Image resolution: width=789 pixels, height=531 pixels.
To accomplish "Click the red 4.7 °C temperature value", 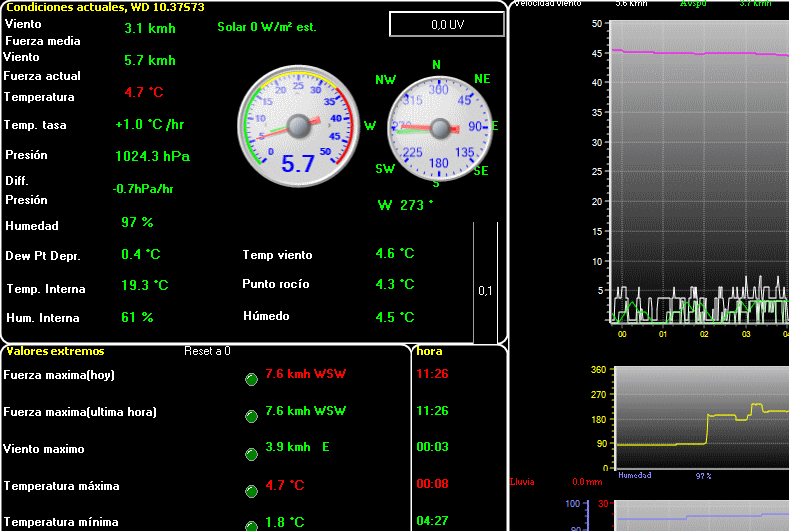I will coord(144,93).
